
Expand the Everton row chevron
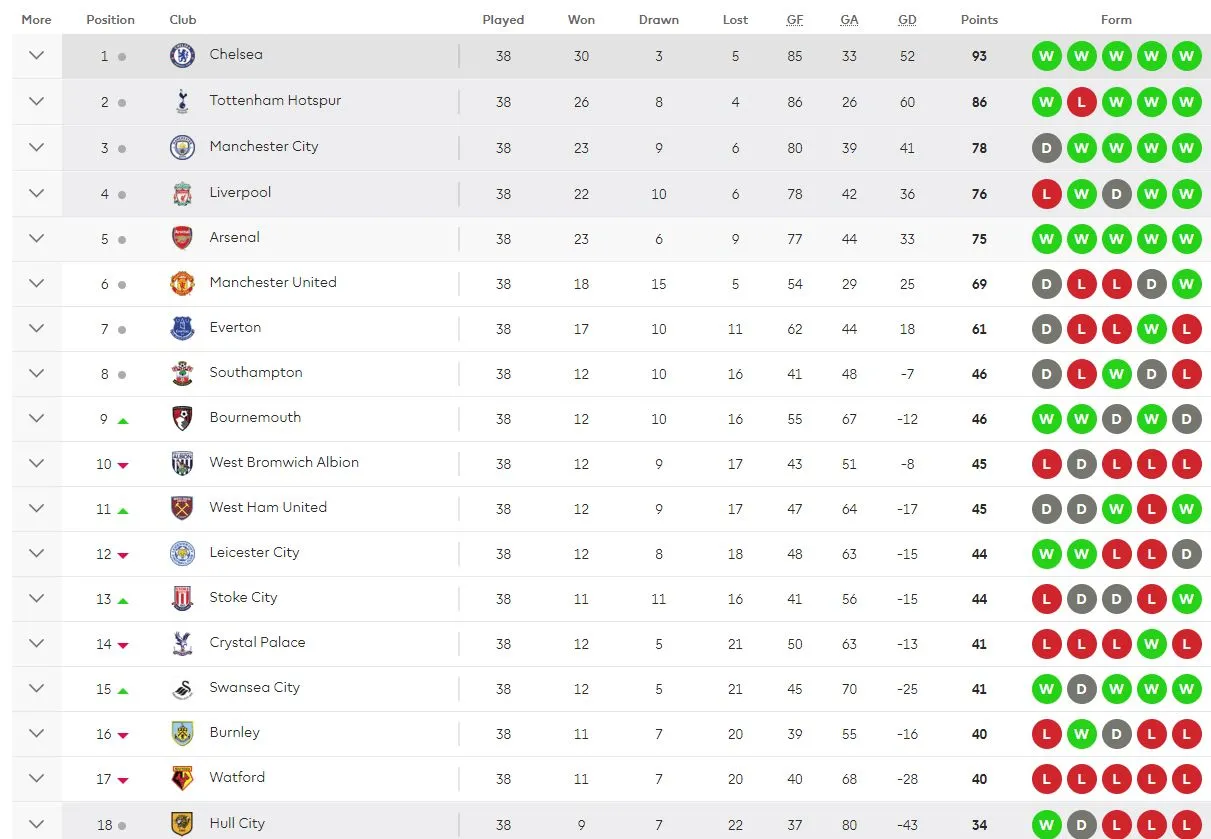click(x=36, y=328)
